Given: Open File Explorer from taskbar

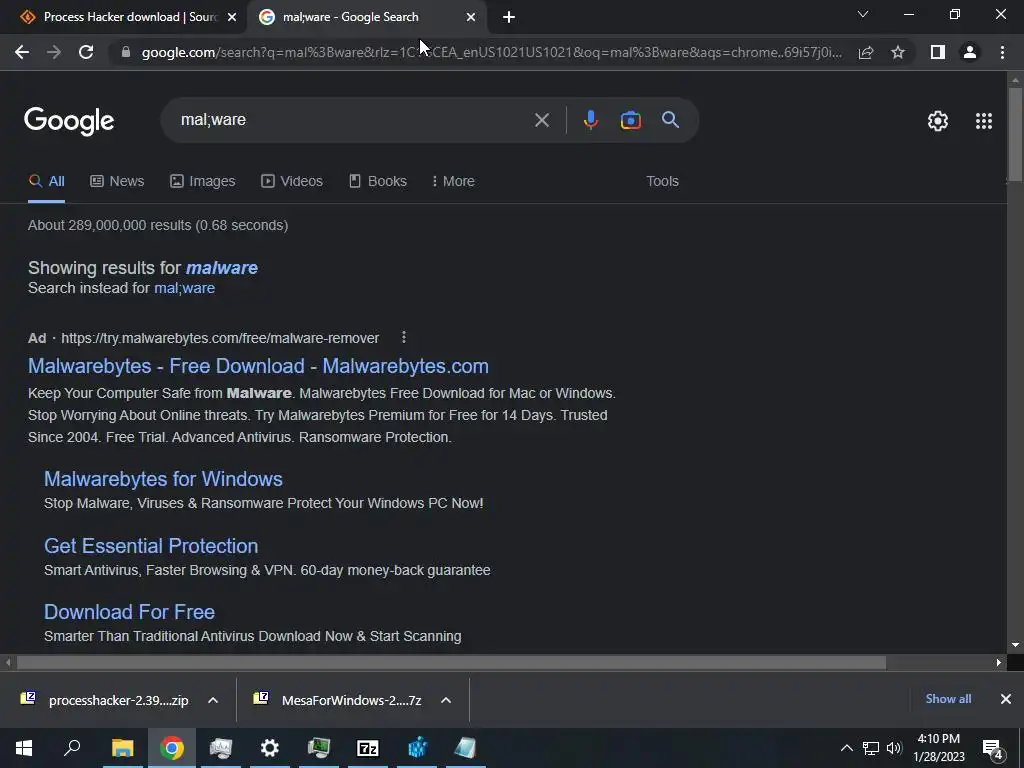Looking at the screenshot, I should point(122,748).
